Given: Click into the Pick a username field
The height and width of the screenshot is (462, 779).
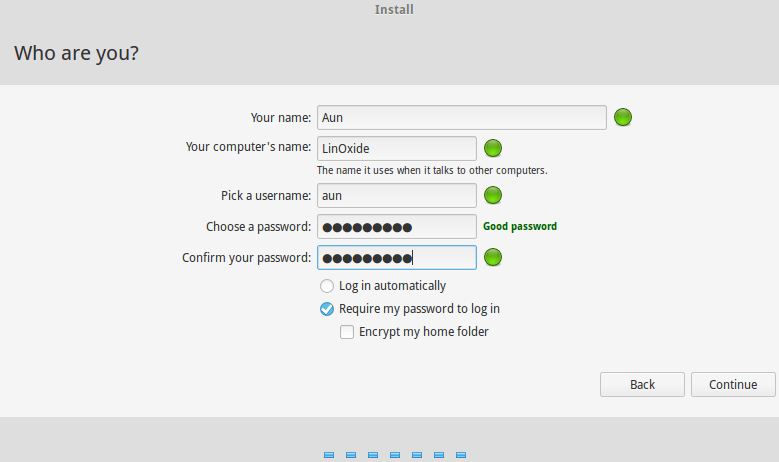Looking at the screenshot, I should (x=396, y=196).
